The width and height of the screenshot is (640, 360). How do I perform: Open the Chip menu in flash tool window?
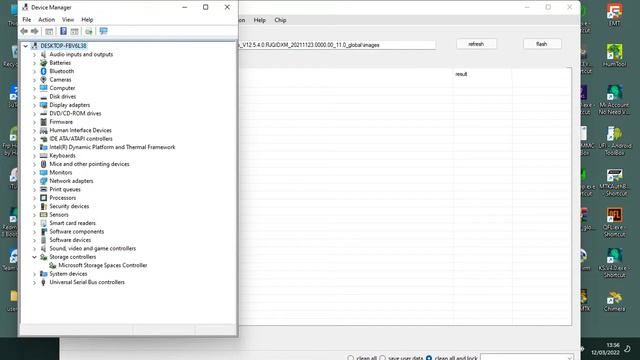[x=280, y=20]
